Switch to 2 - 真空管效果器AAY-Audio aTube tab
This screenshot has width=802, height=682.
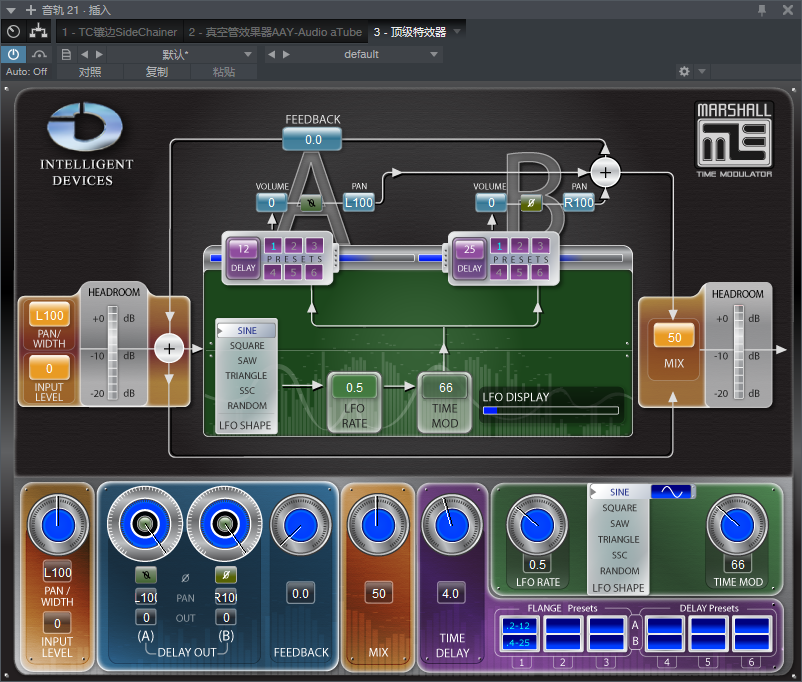[275, 32]
